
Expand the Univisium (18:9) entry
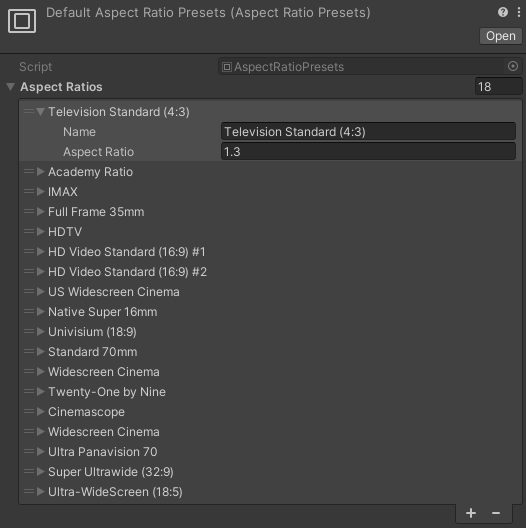pyautogui.click(x=41, y=332)
